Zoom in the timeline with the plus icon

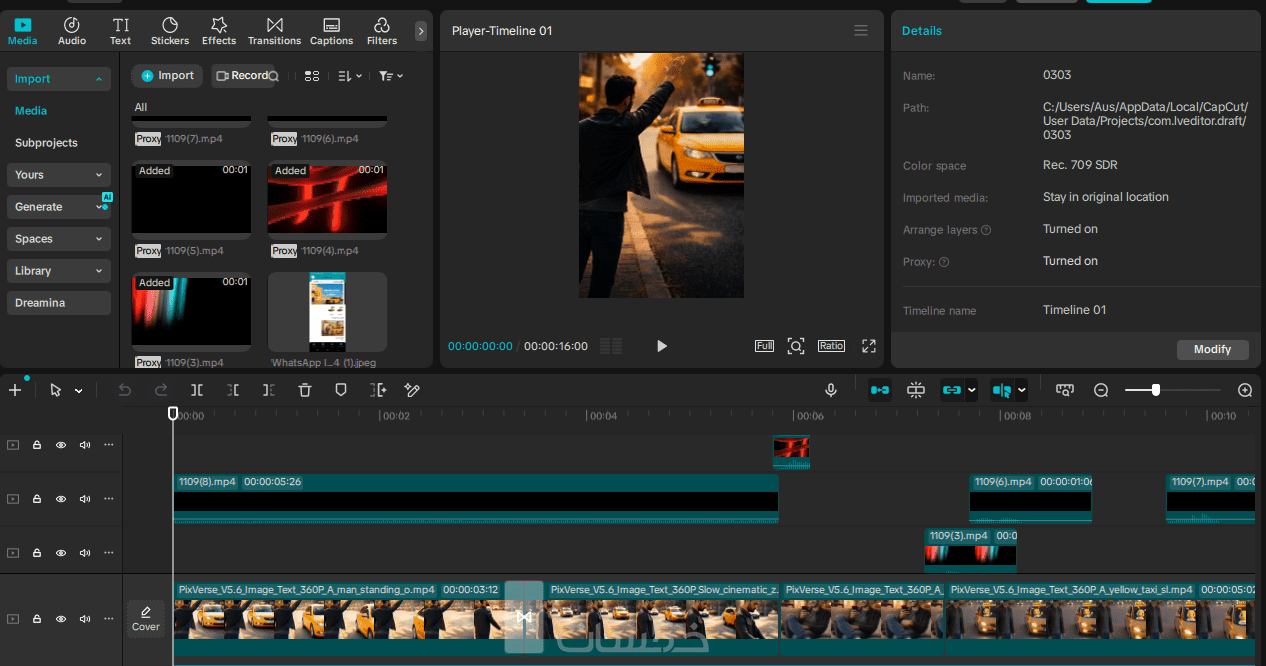coord(1245,391)
